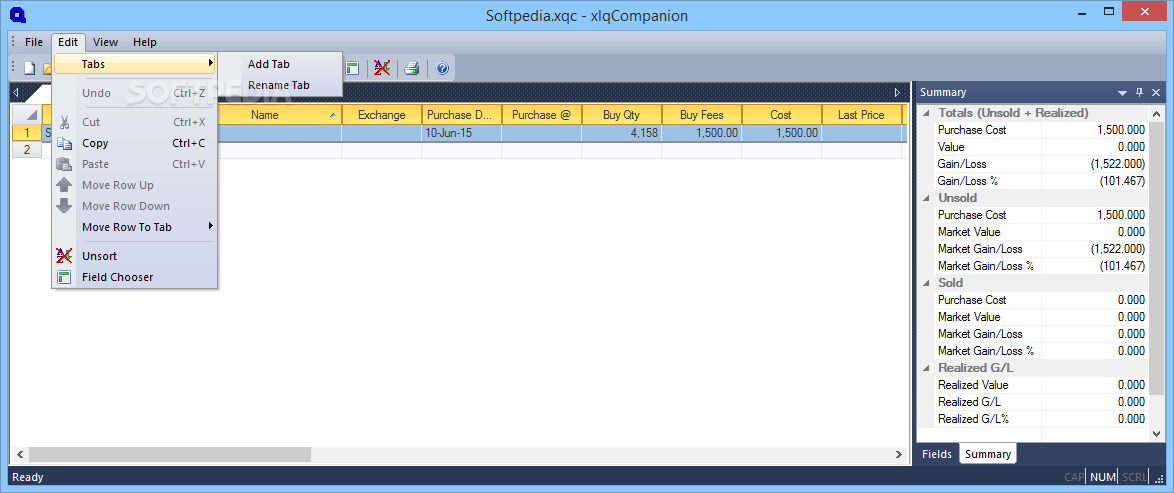1174x493 pixels.
Task: Open Help via the question mark icon
Action: [x=442, y=69]
